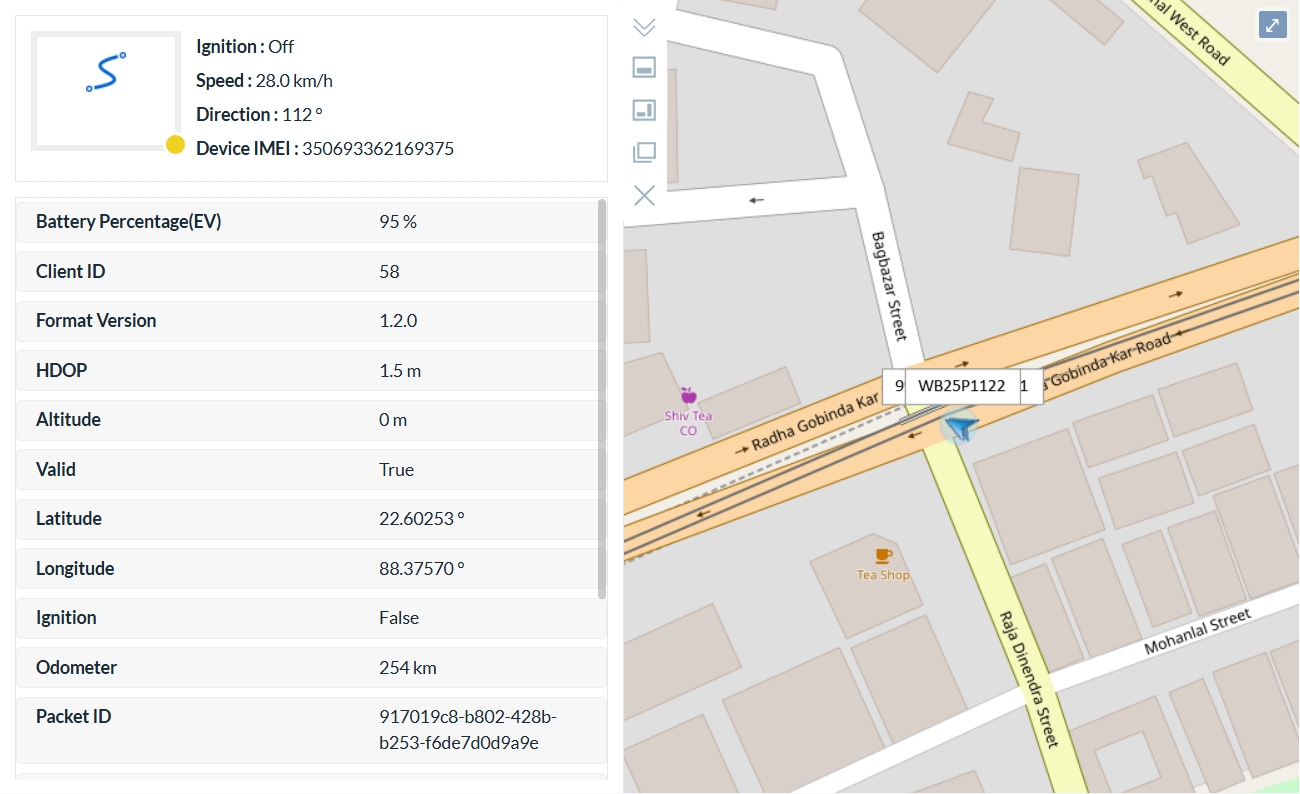Click the Device IMEI number
This screenshot has width=1300, height=794.
coord(378,149)
